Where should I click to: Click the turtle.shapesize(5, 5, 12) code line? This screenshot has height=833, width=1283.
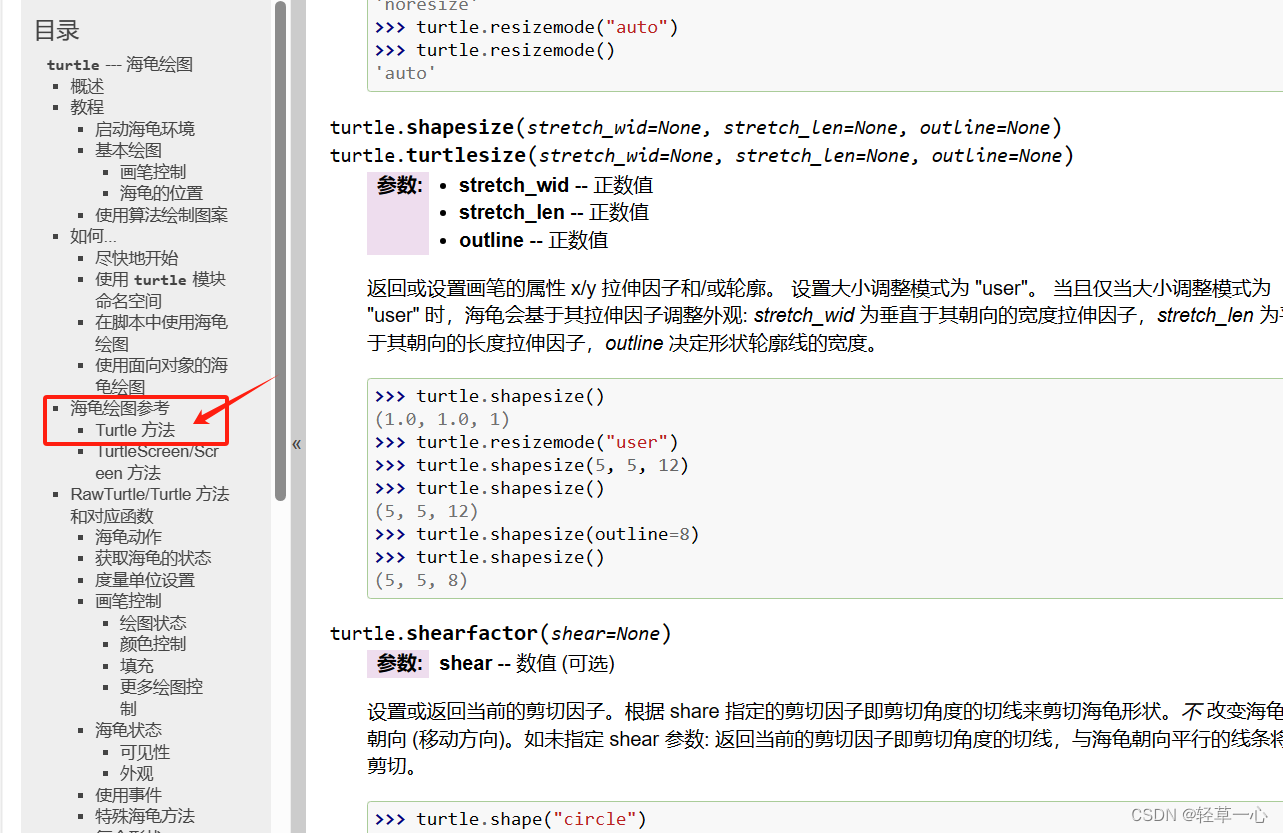[532, 465]
